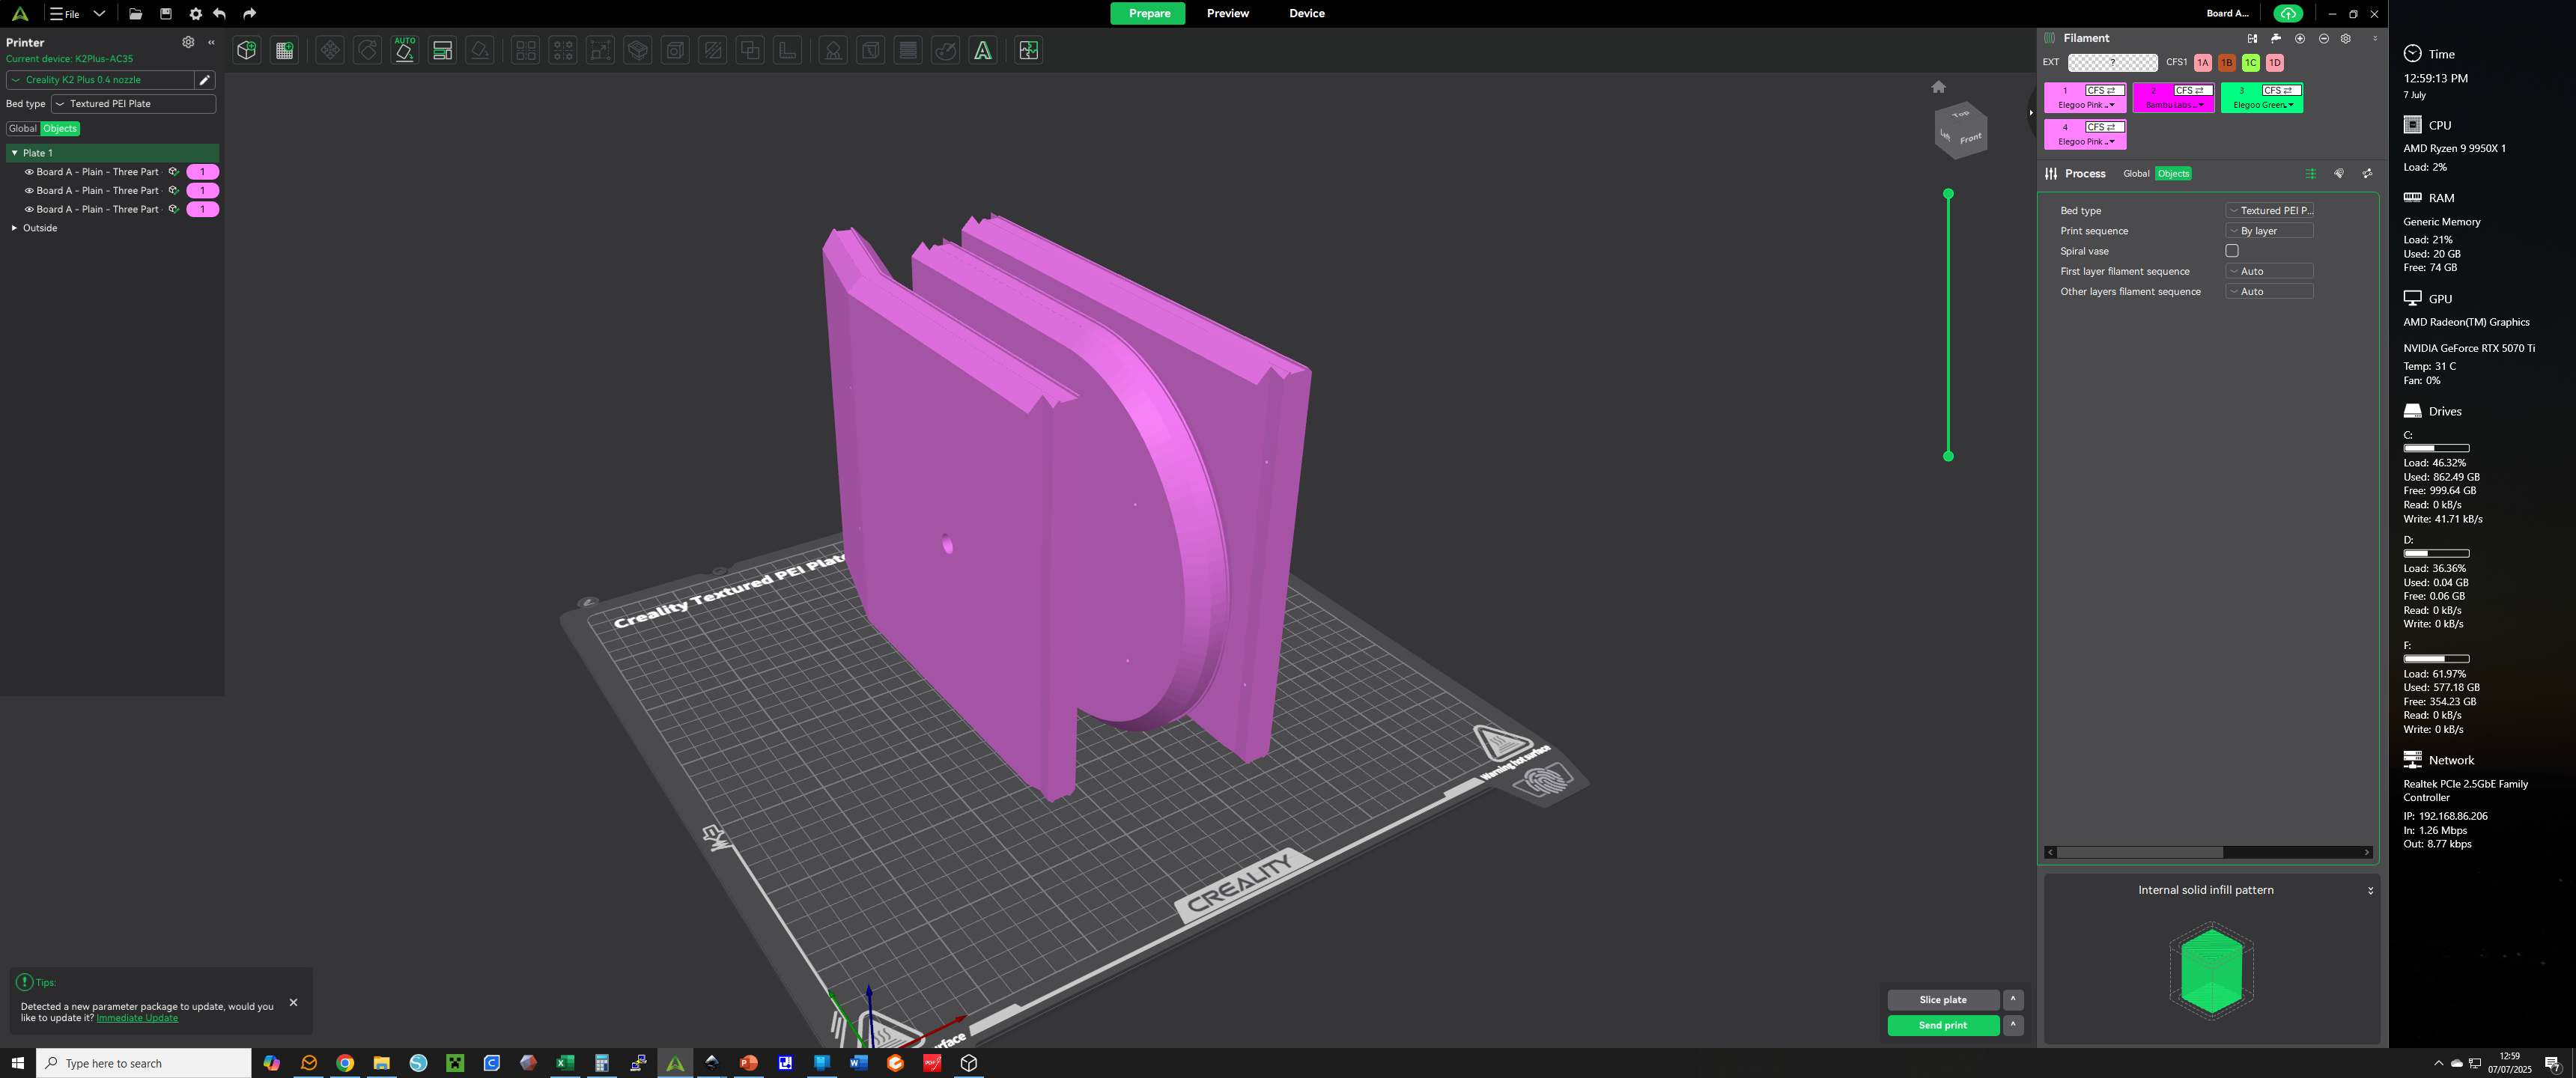Screen dimensions: 2576x1078
Task: Switch Printer panel to Global mode
Action: coord(22,128)
